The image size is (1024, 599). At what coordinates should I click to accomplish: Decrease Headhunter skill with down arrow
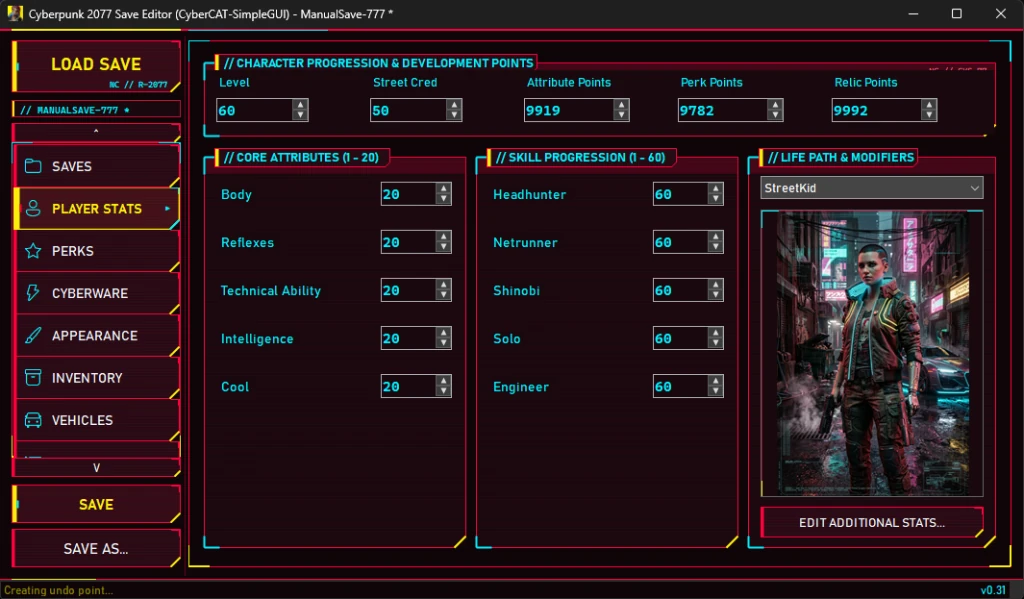coord(716,199)
